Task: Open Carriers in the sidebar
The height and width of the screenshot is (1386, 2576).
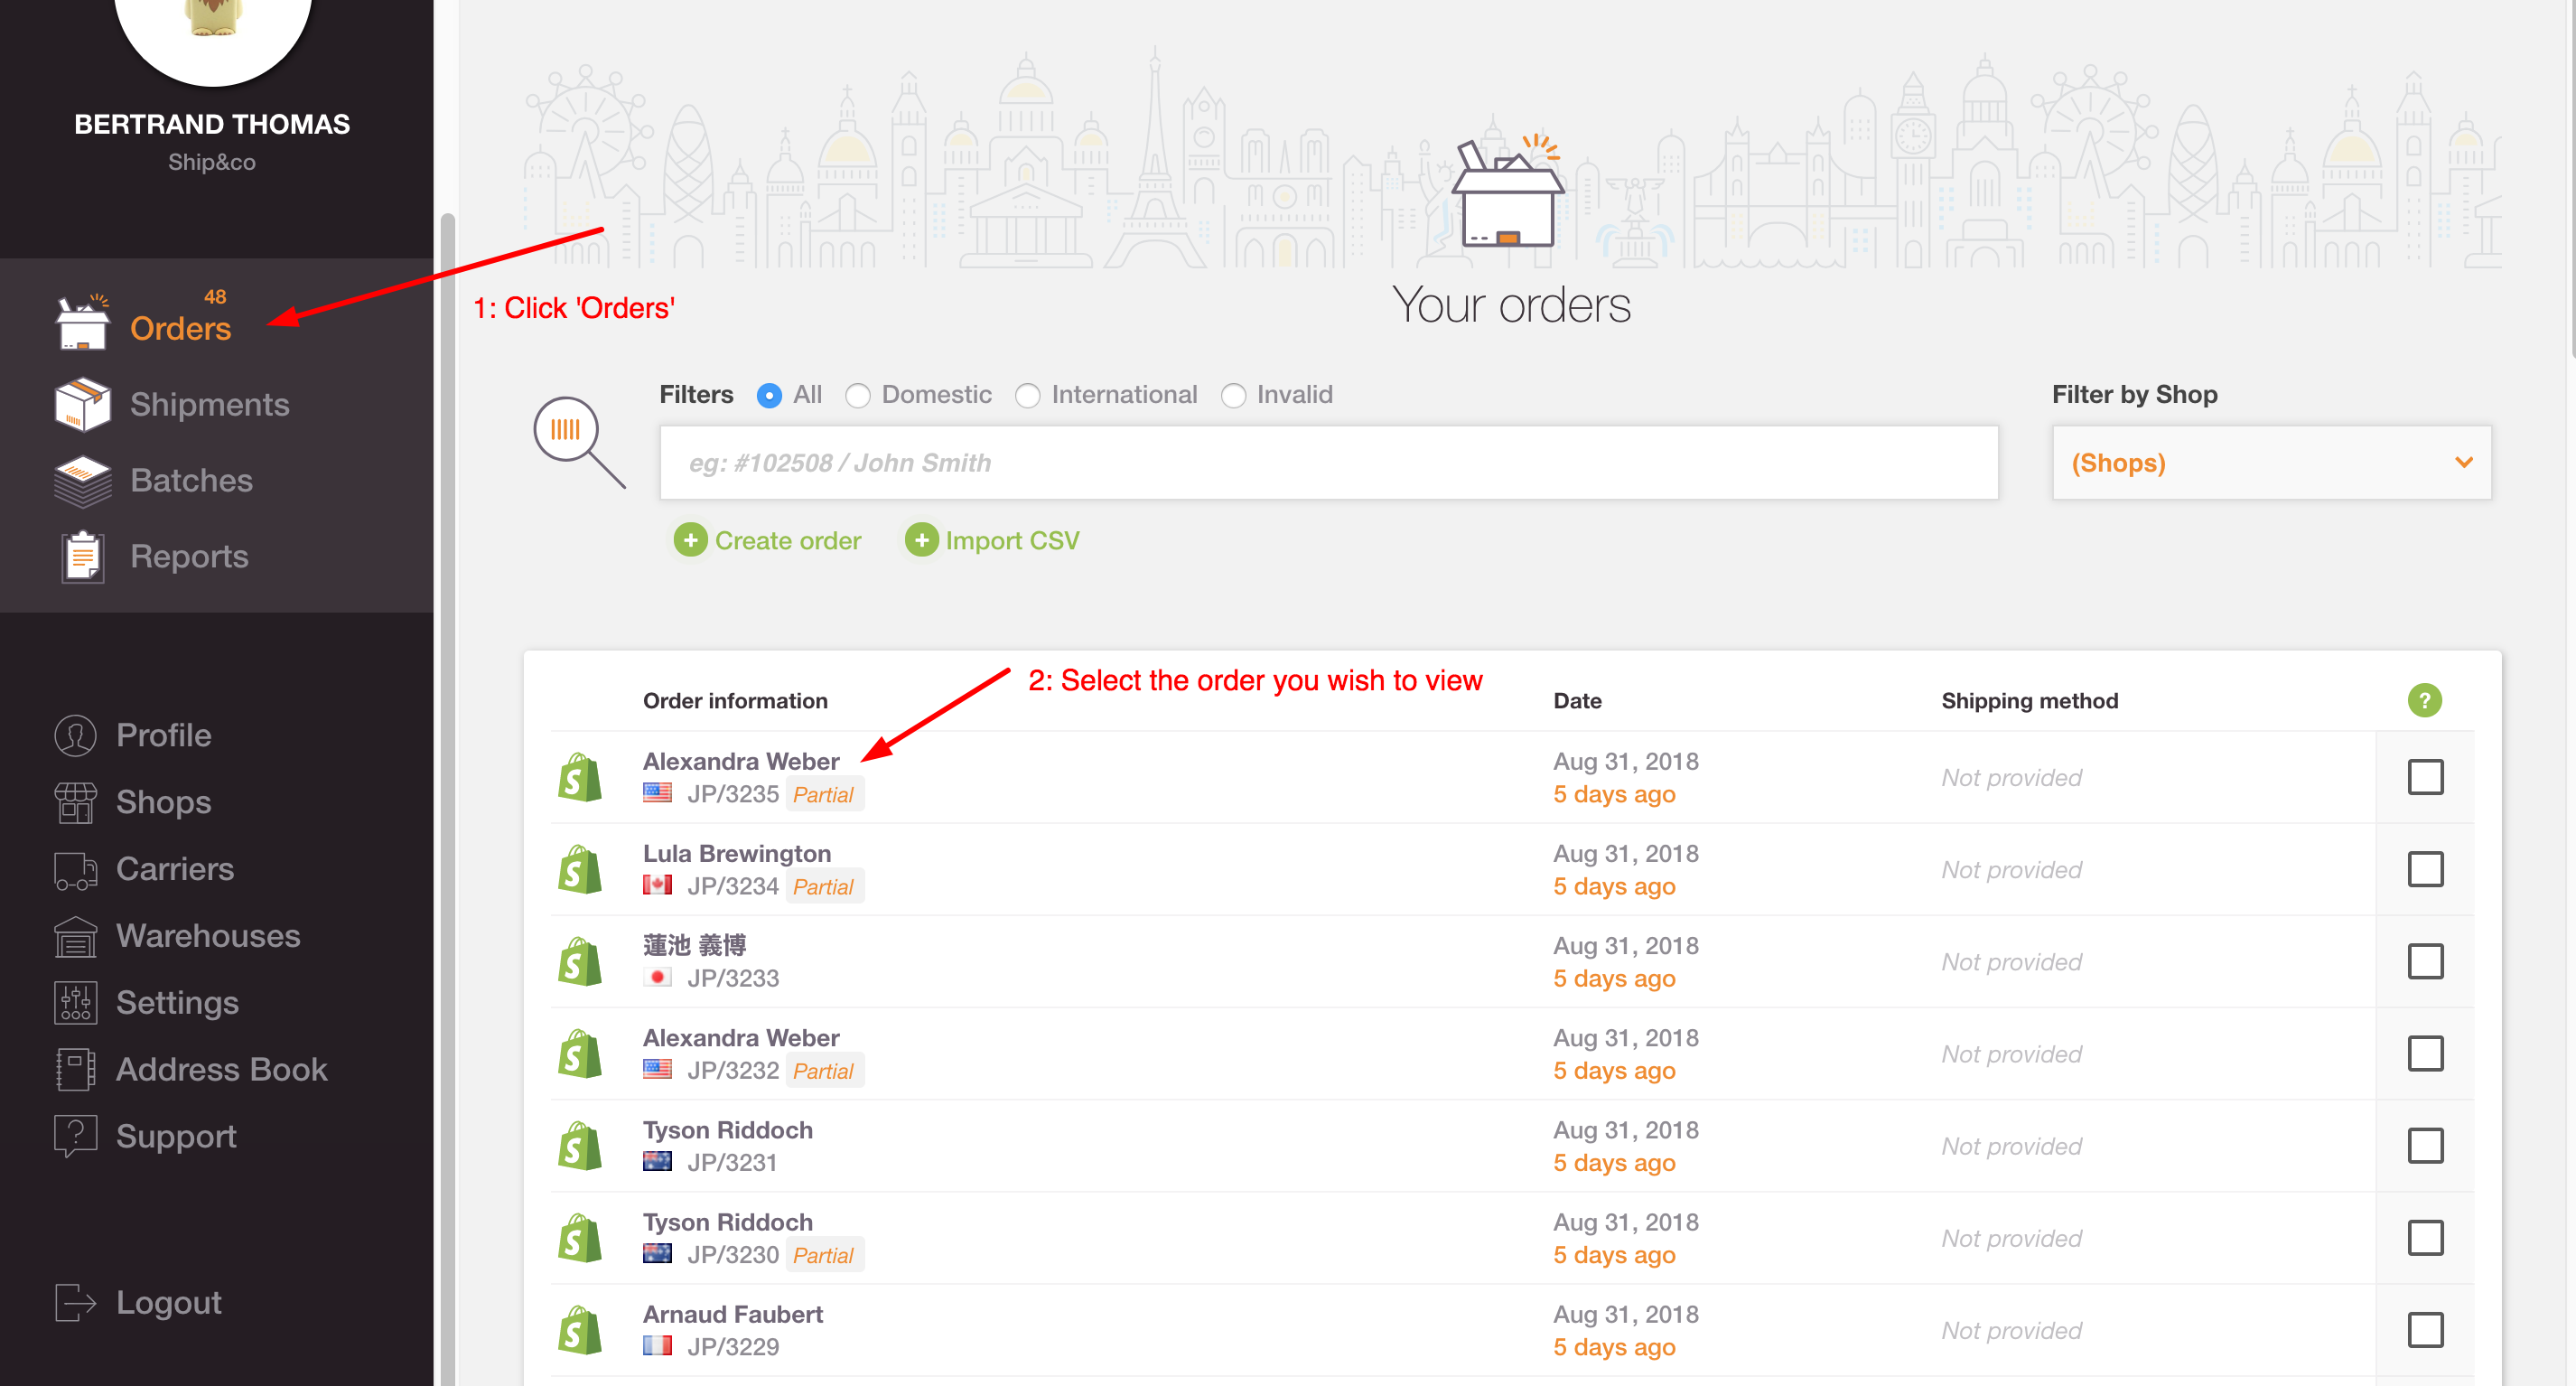Action: pyautogui.click(x=175, y=869)
